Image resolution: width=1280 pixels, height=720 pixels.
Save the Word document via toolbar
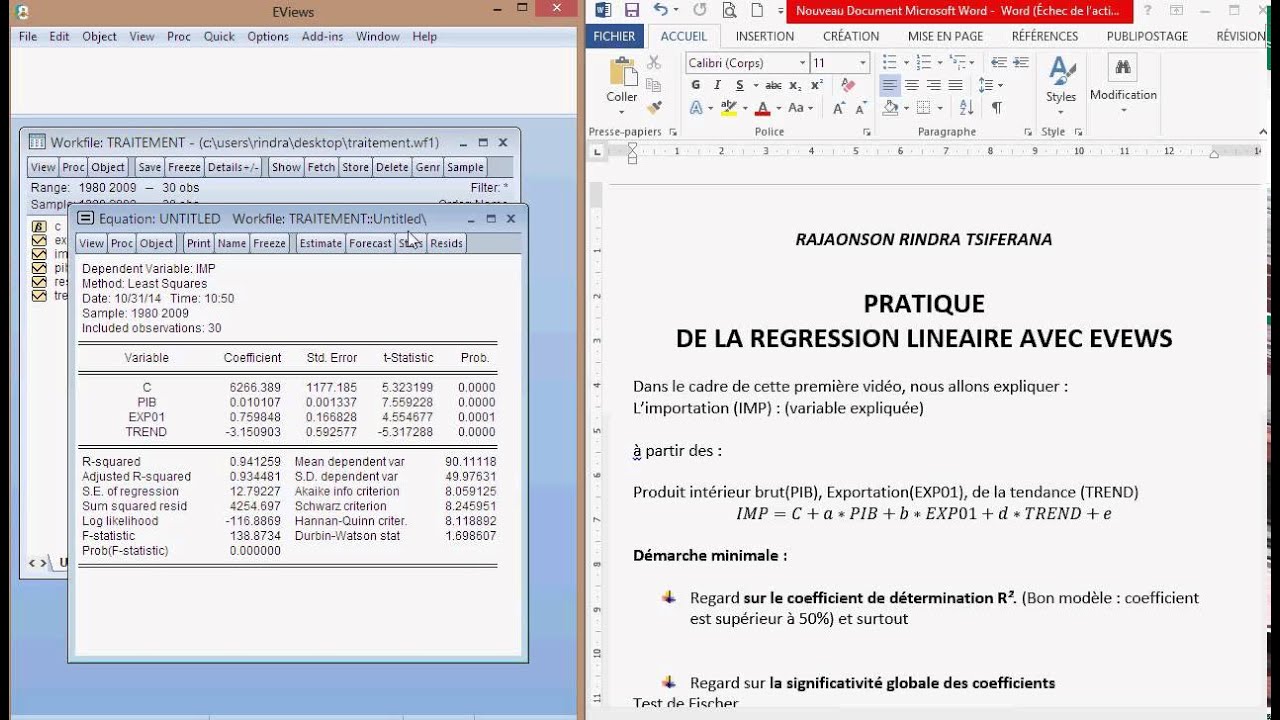coord(631,10)
